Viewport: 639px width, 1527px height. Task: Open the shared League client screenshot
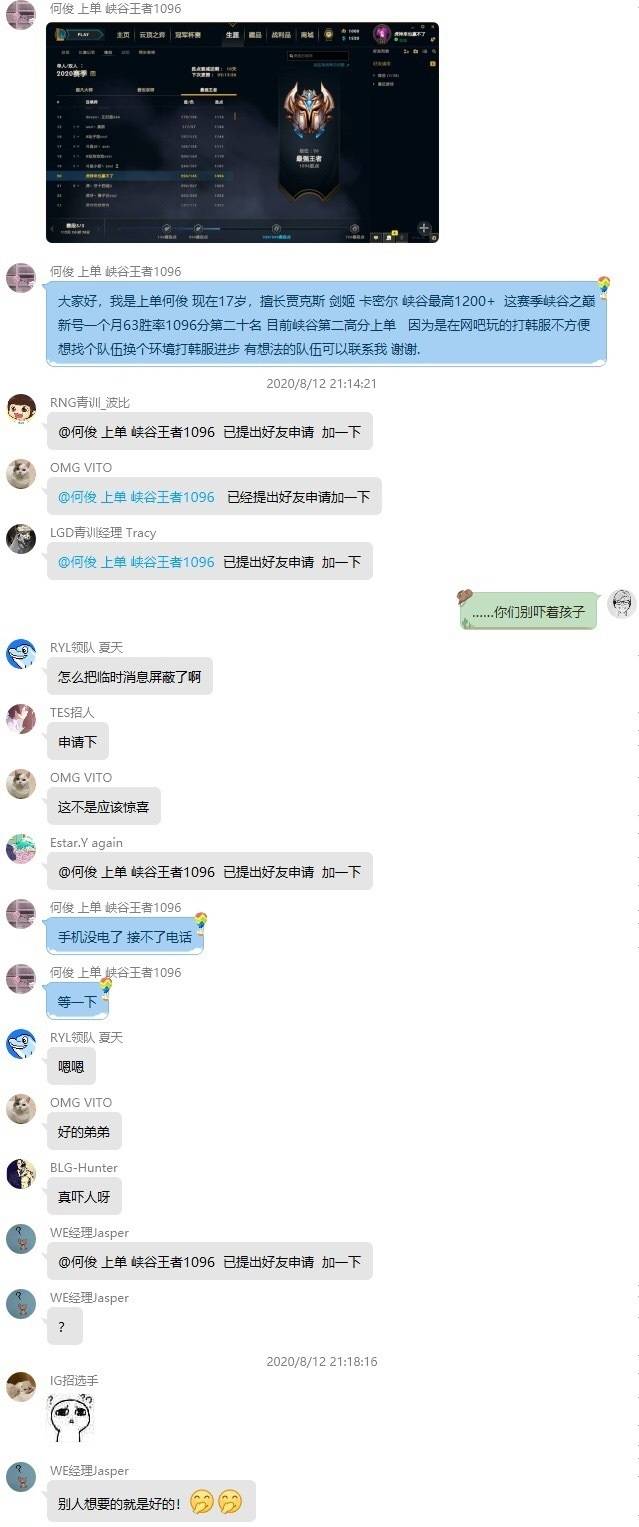(242, 132)
